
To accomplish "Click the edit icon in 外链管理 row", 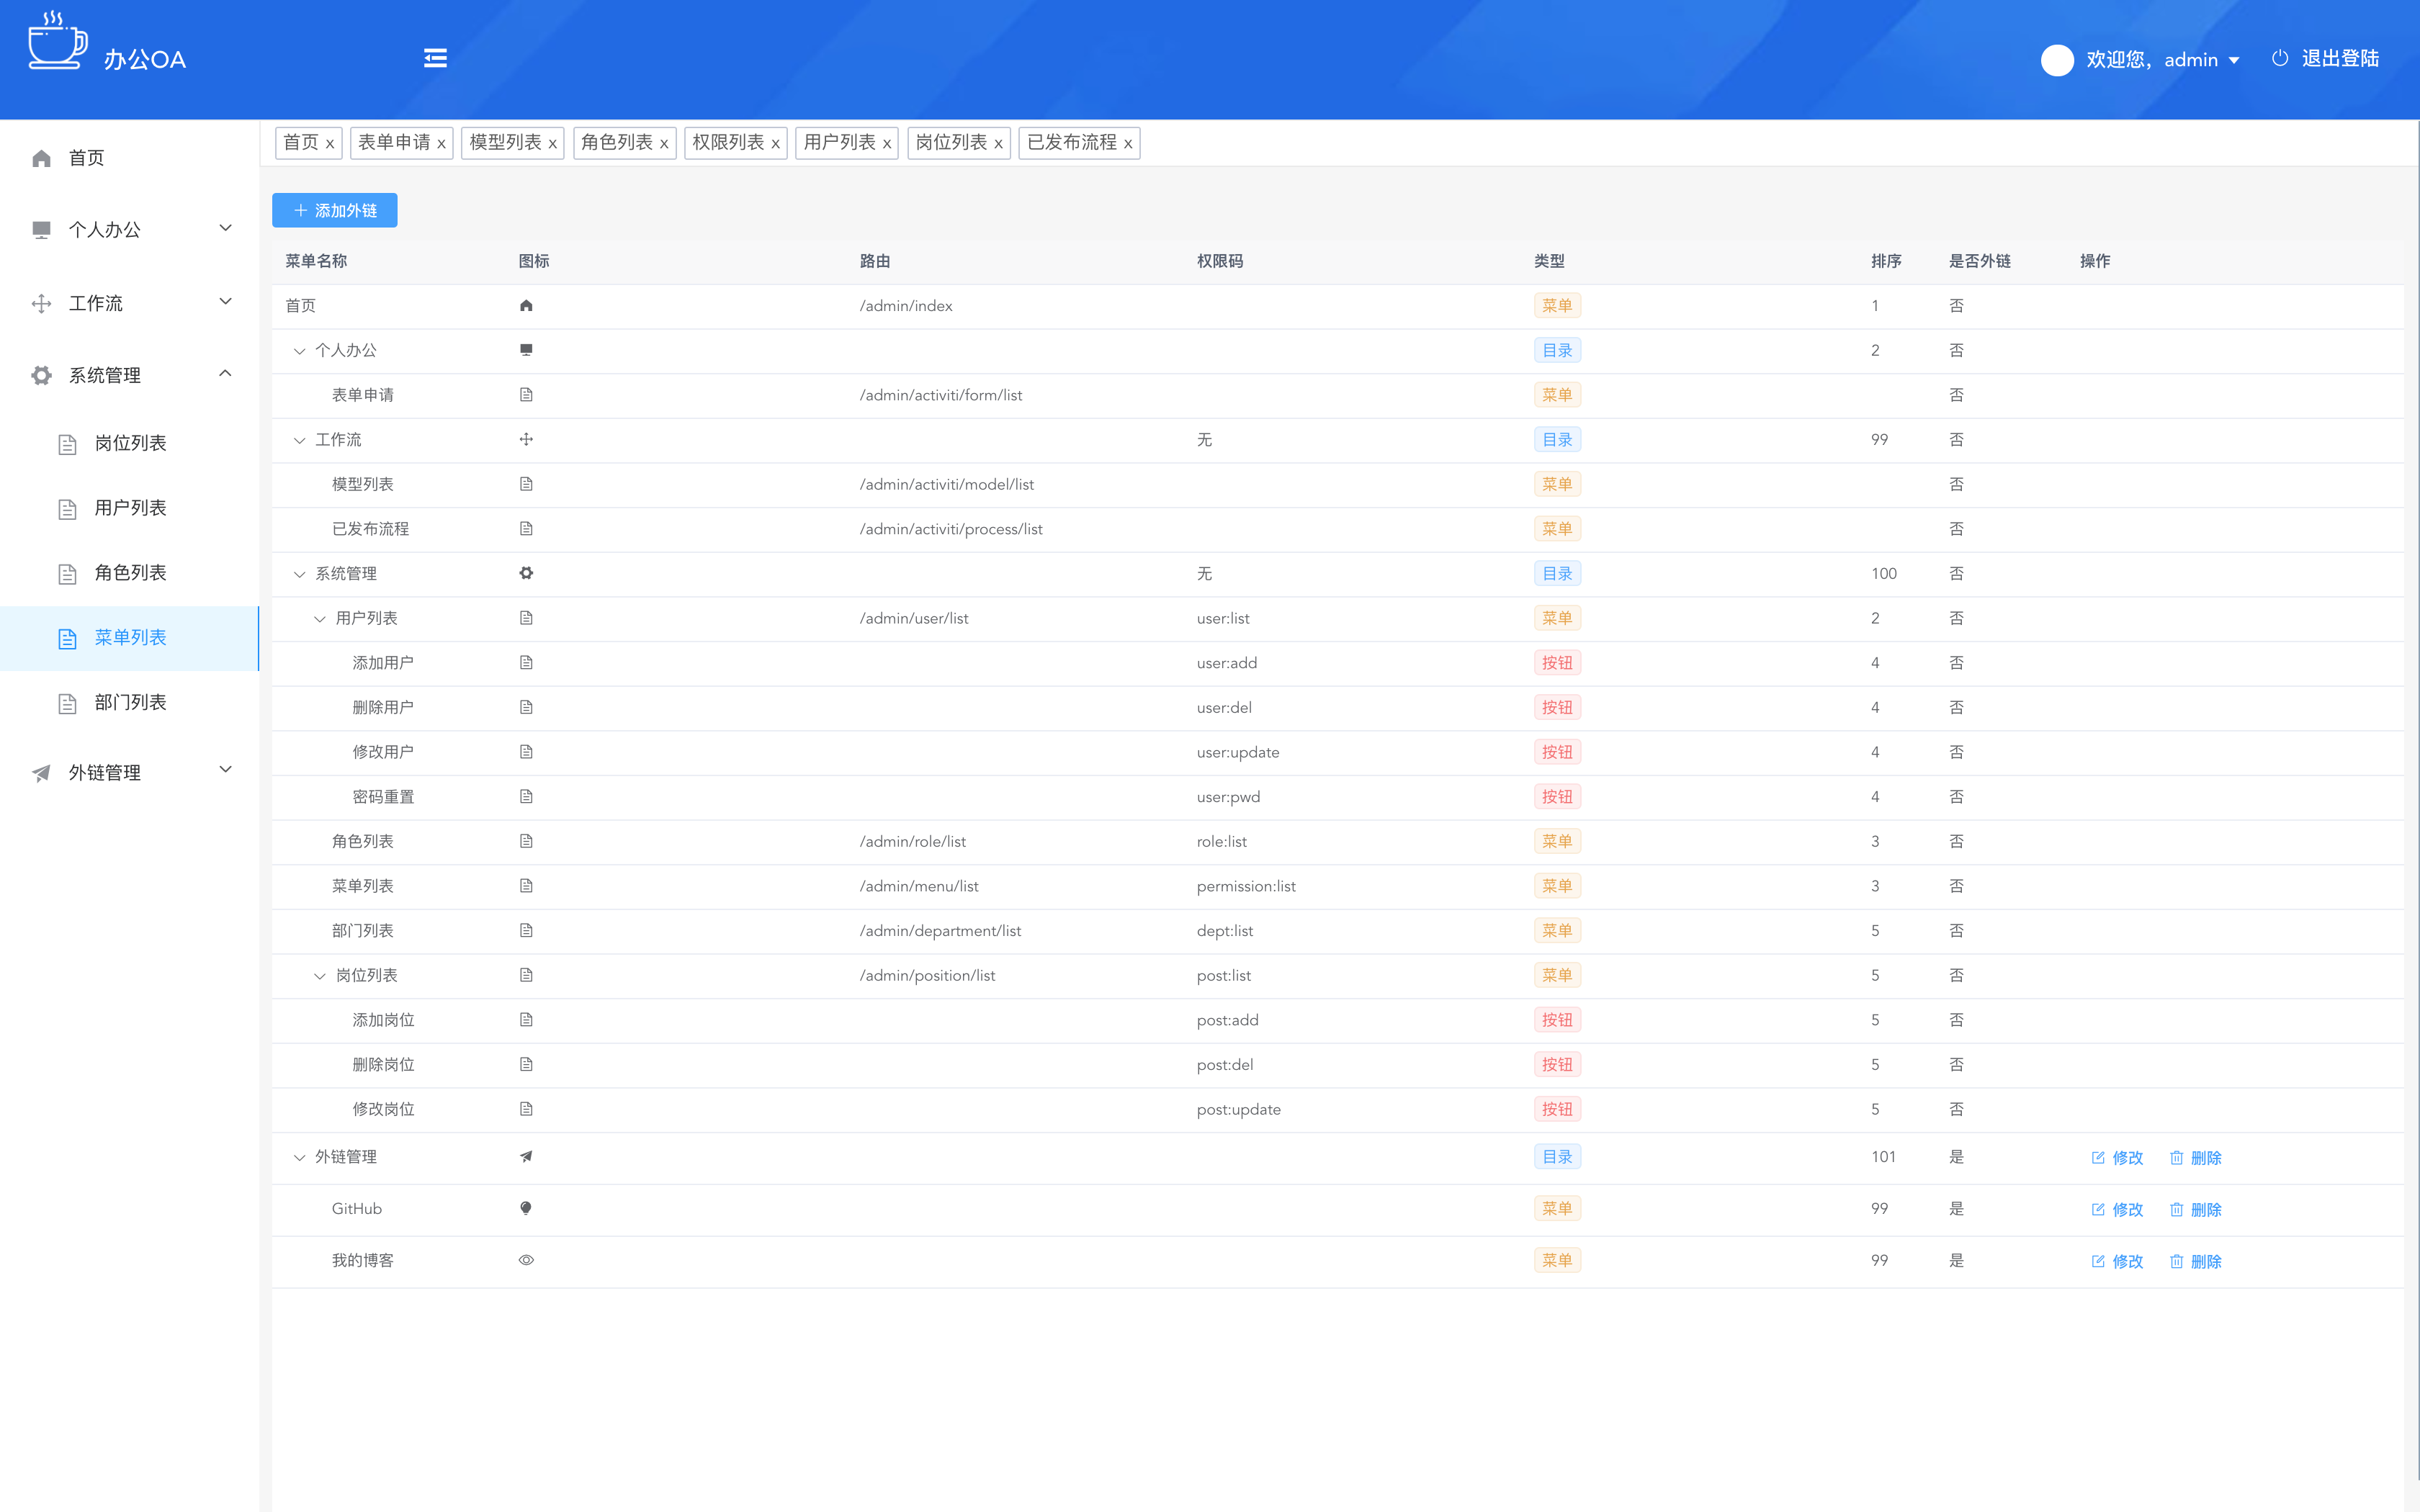I will pos(2098,1158).
